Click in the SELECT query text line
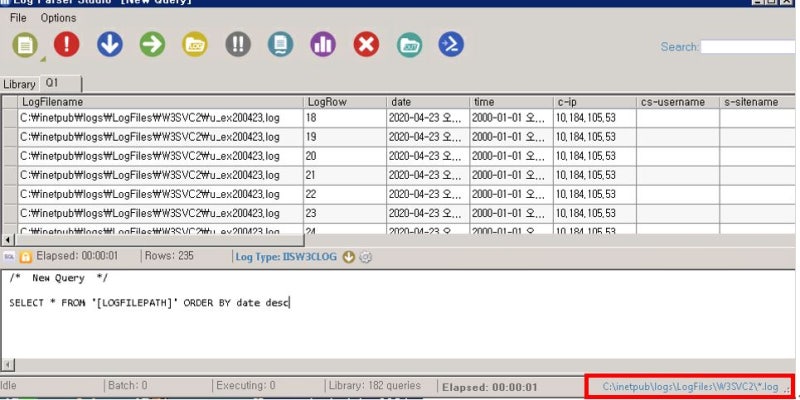The width and height of the screenshot is (800, 400). pos(149,303)
